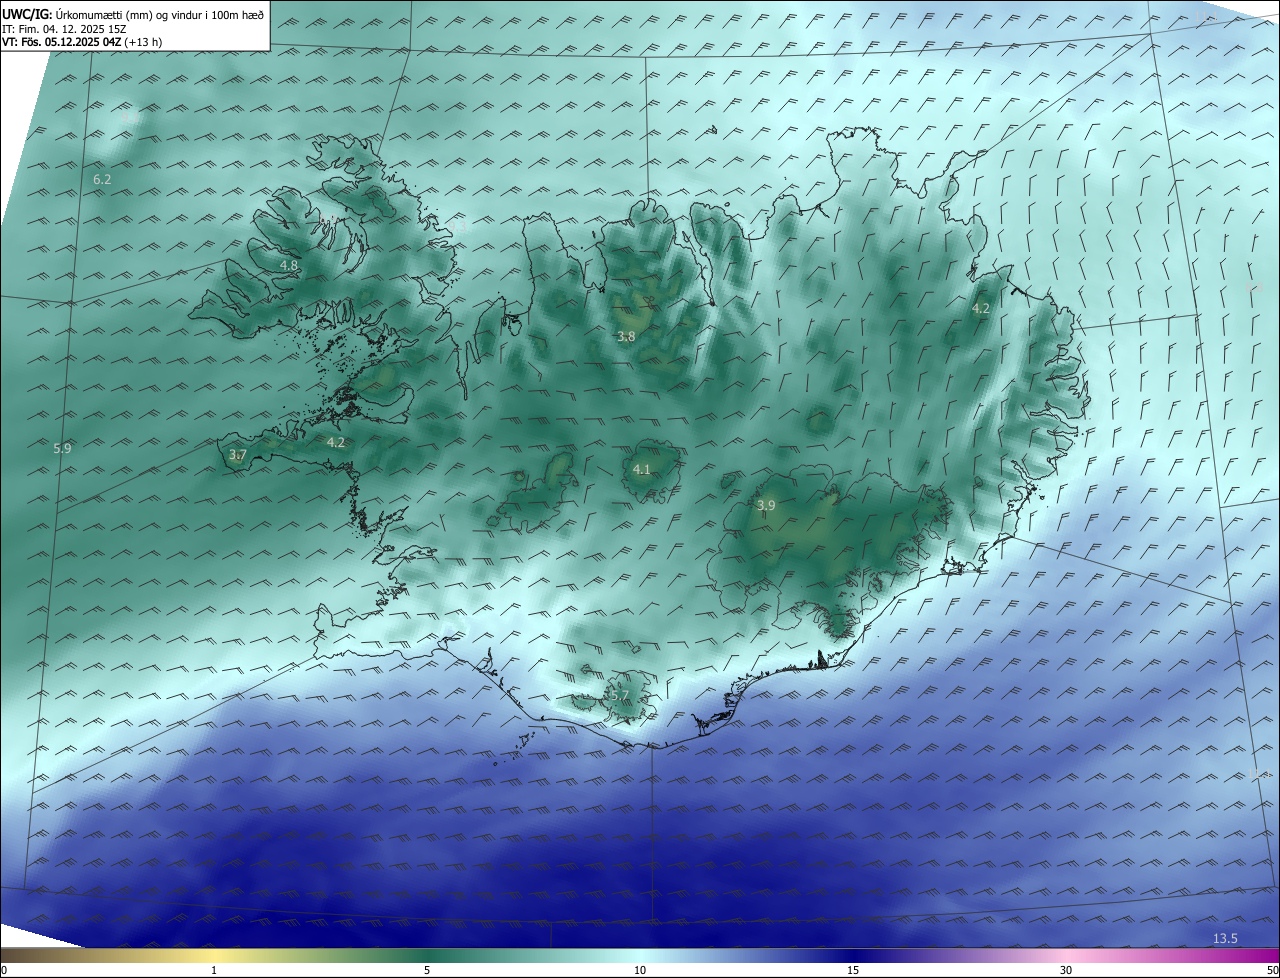
Task: Pick the yellow colorbar segment above tick 1
Action: point(214,955)
